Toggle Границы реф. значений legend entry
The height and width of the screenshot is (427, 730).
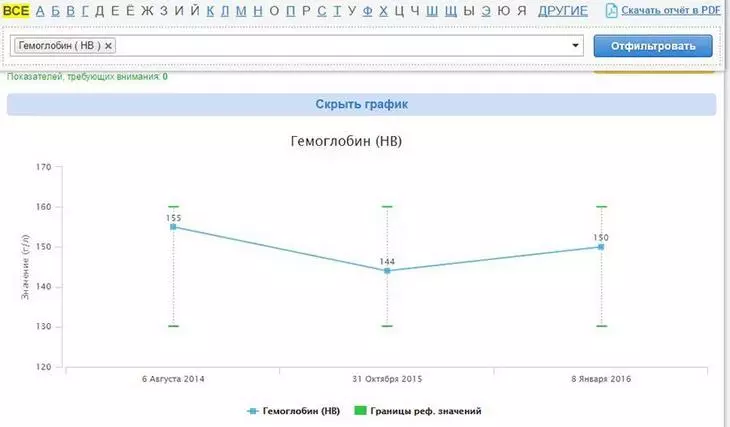pyautogui.click(x=418, y=411)
